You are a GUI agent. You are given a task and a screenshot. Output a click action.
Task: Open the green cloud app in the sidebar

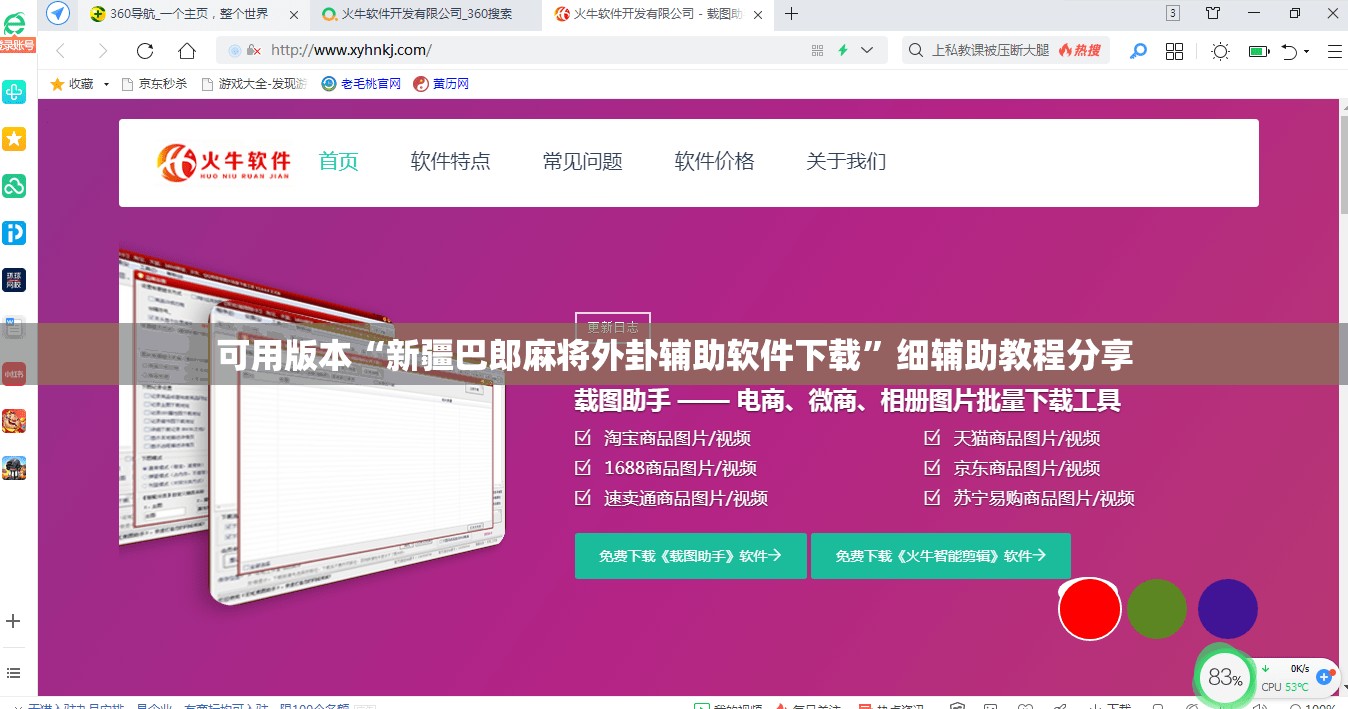pos(14,186)
